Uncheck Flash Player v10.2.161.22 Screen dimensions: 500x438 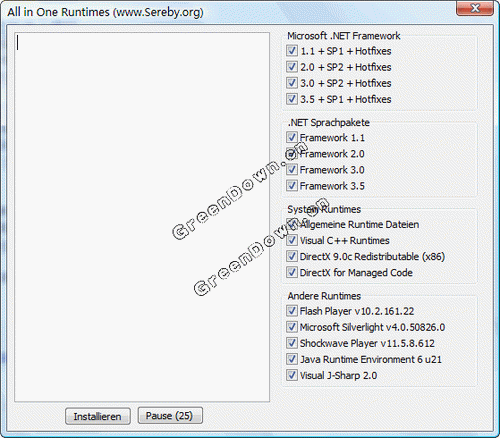tap(292, 311)
